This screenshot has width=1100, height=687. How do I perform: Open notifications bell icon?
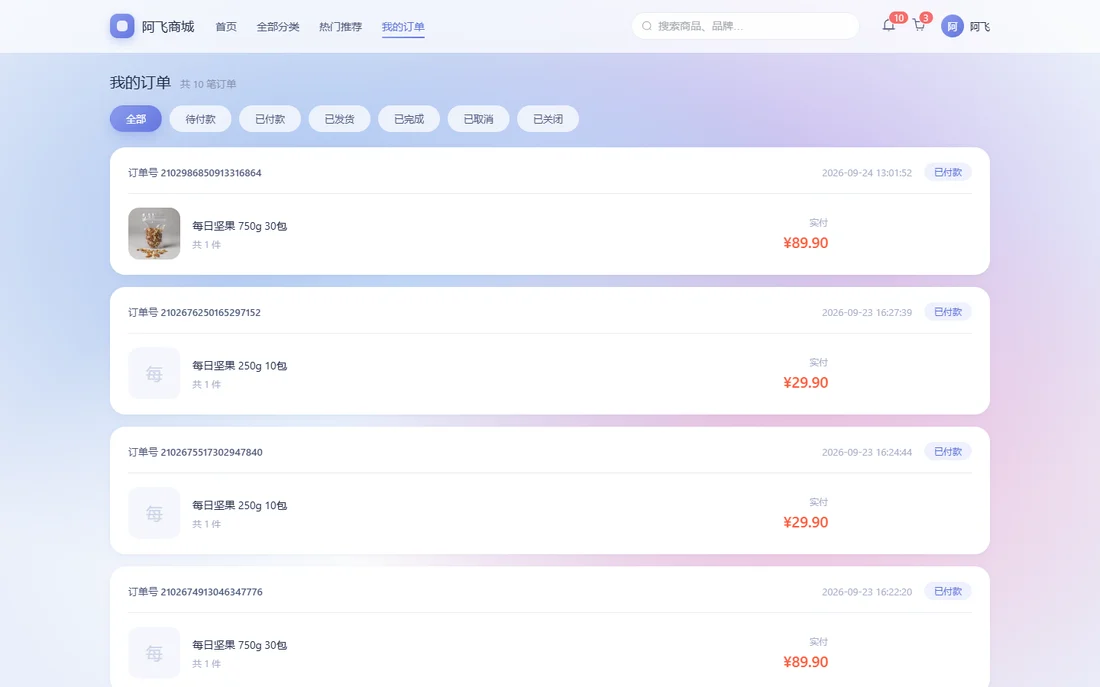(889, 26)
